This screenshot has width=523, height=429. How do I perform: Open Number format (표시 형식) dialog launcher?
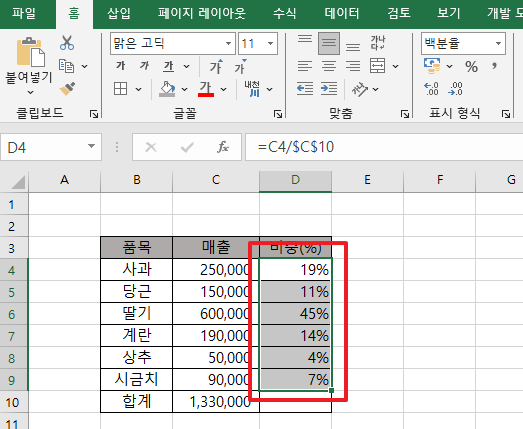pos(506,114)
